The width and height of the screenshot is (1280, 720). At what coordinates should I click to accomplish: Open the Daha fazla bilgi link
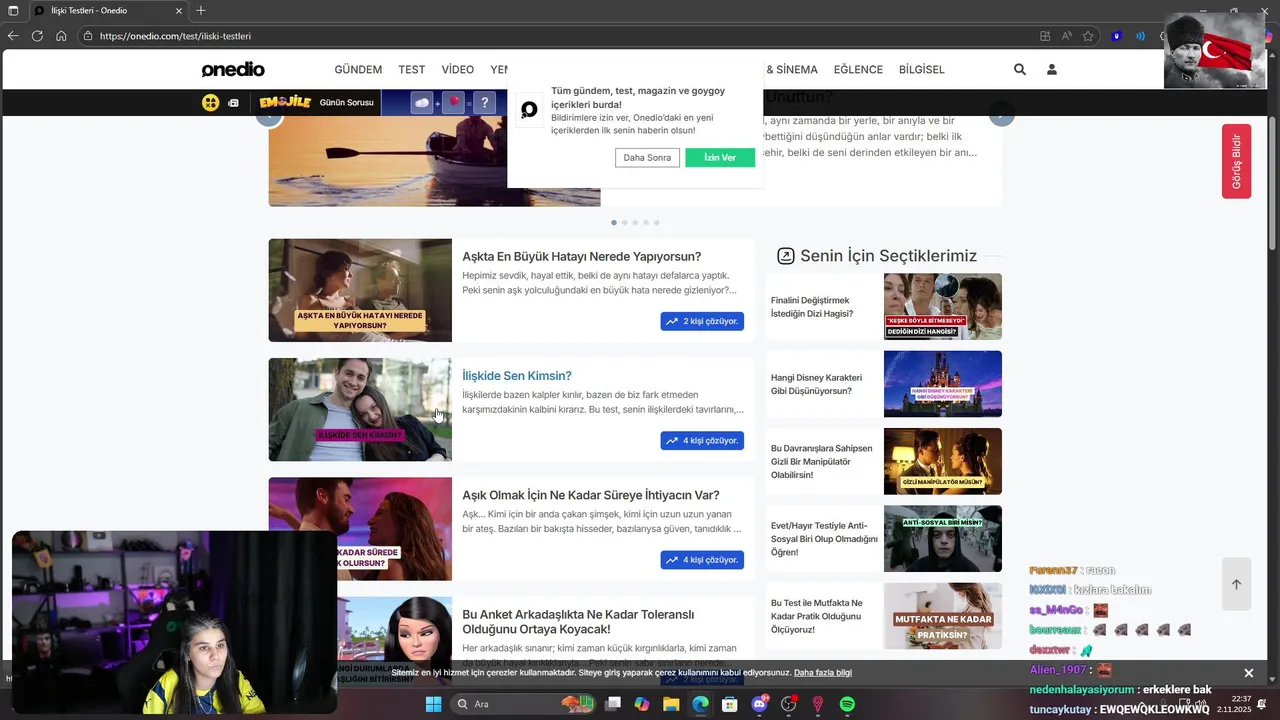(823, 673)
